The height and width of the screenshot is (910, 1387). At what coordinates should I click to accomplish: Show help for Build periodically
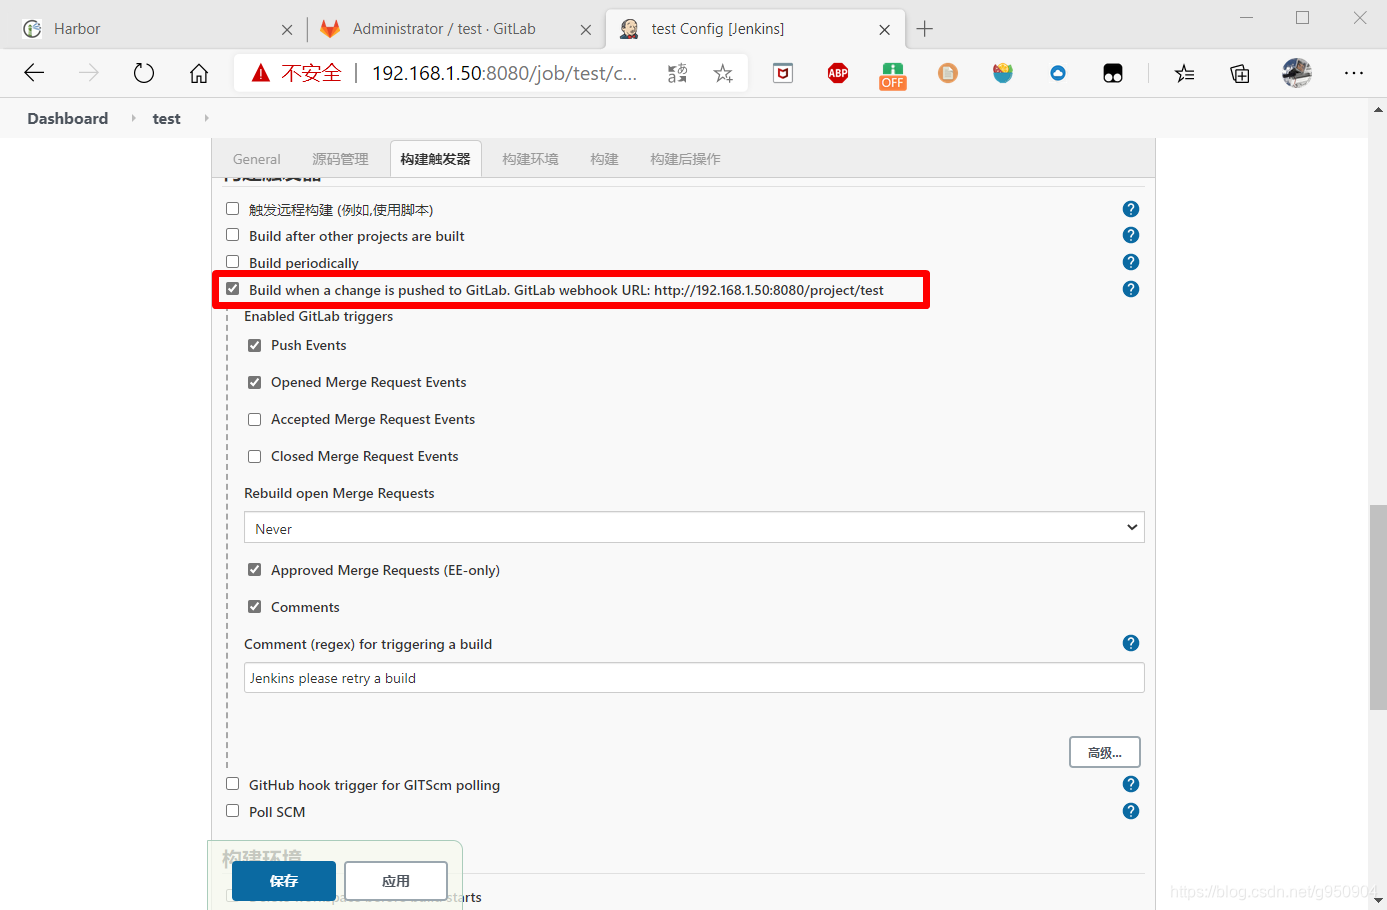(x=1131, y=262)
